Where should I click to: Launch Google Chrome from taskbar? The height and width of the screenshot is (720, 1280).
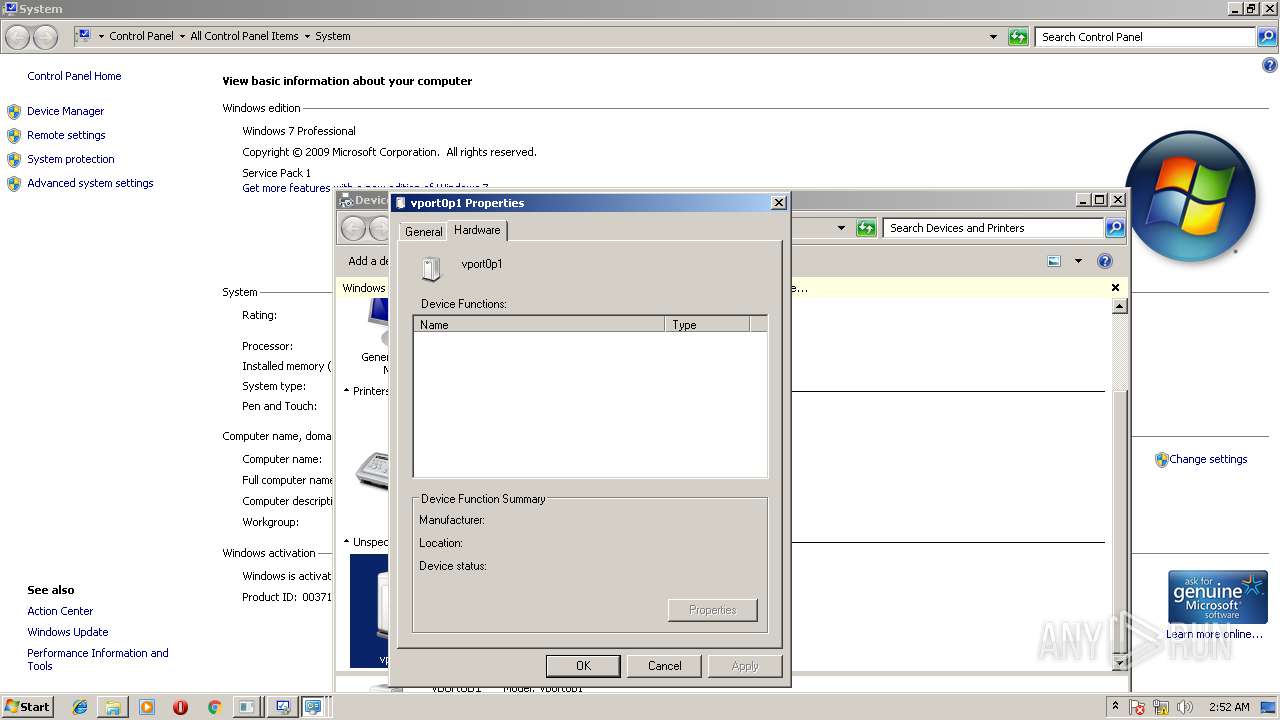coord(213,707)
